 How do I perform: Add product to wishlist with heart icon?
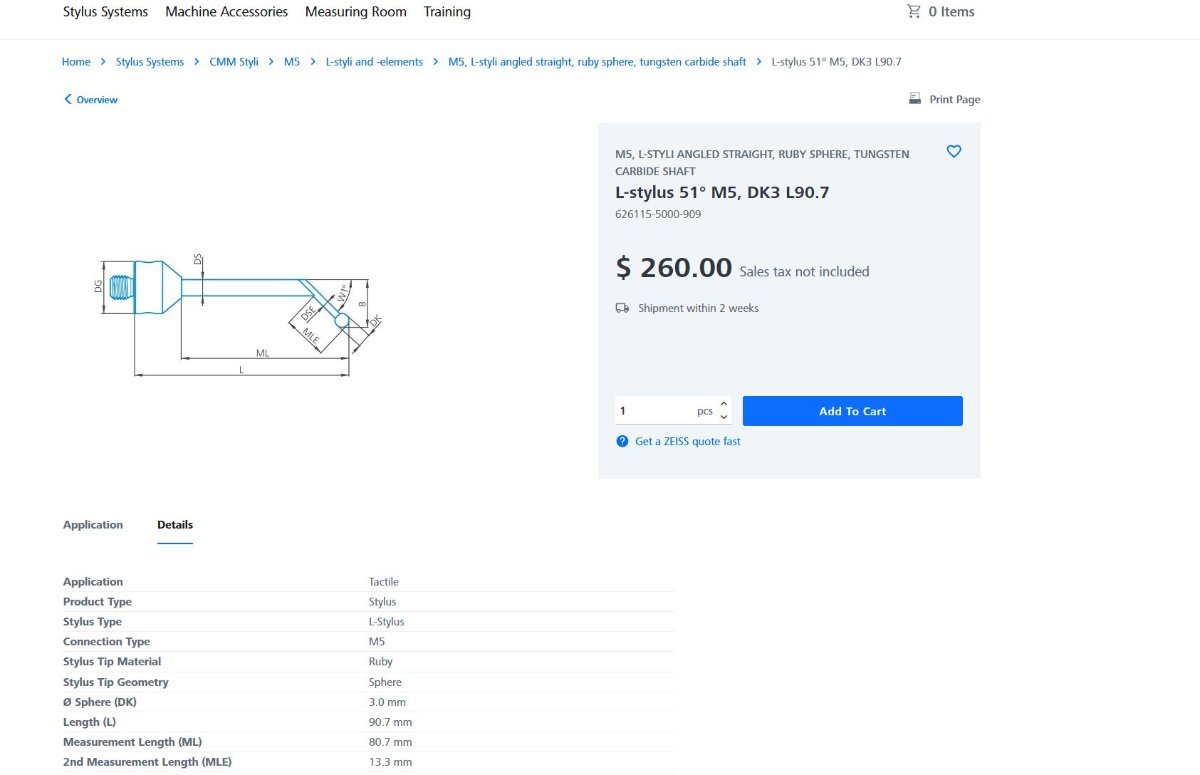[x=954, y=151]
